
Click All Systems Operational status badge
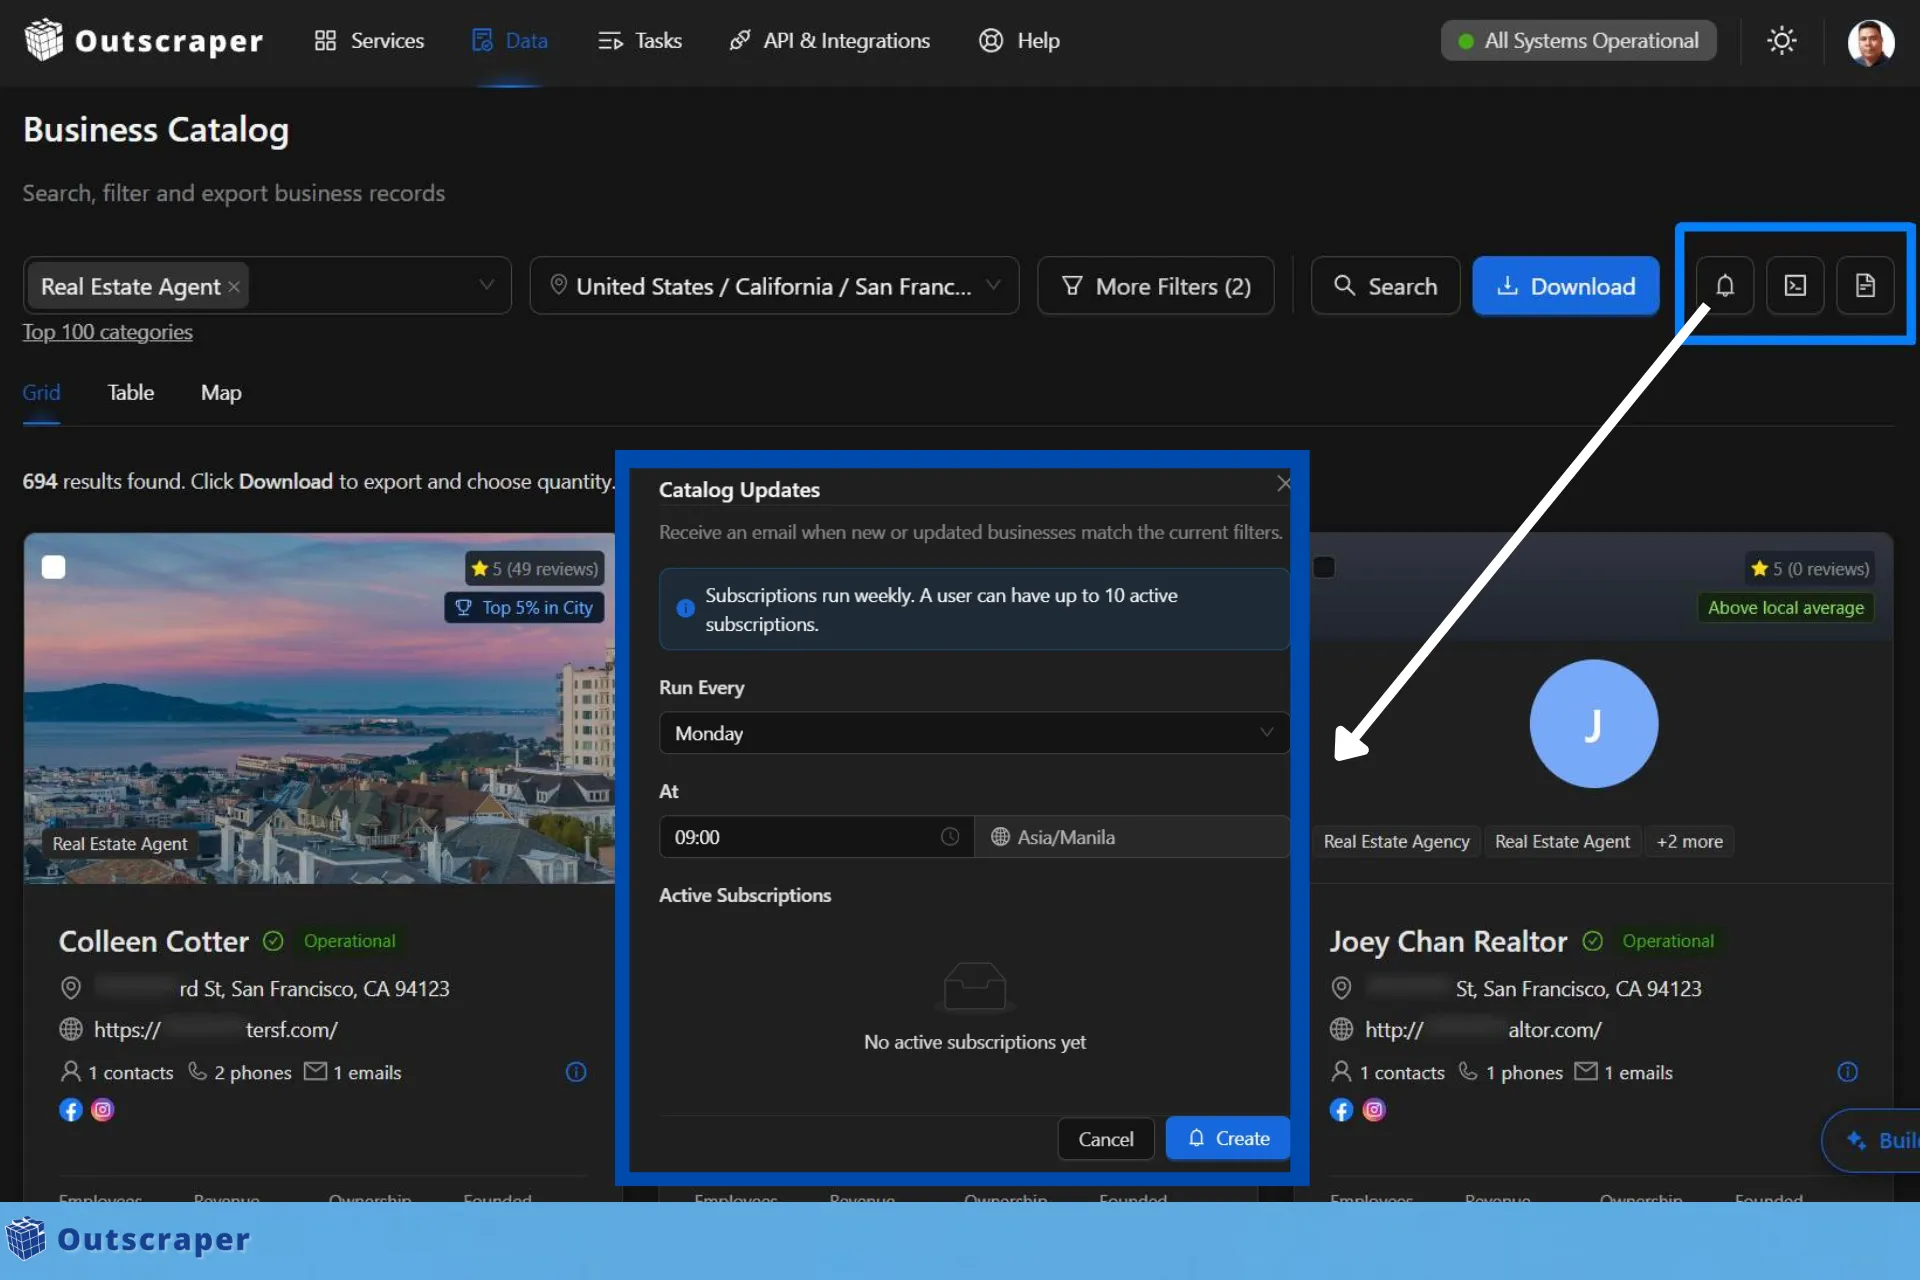[1578, 40]
